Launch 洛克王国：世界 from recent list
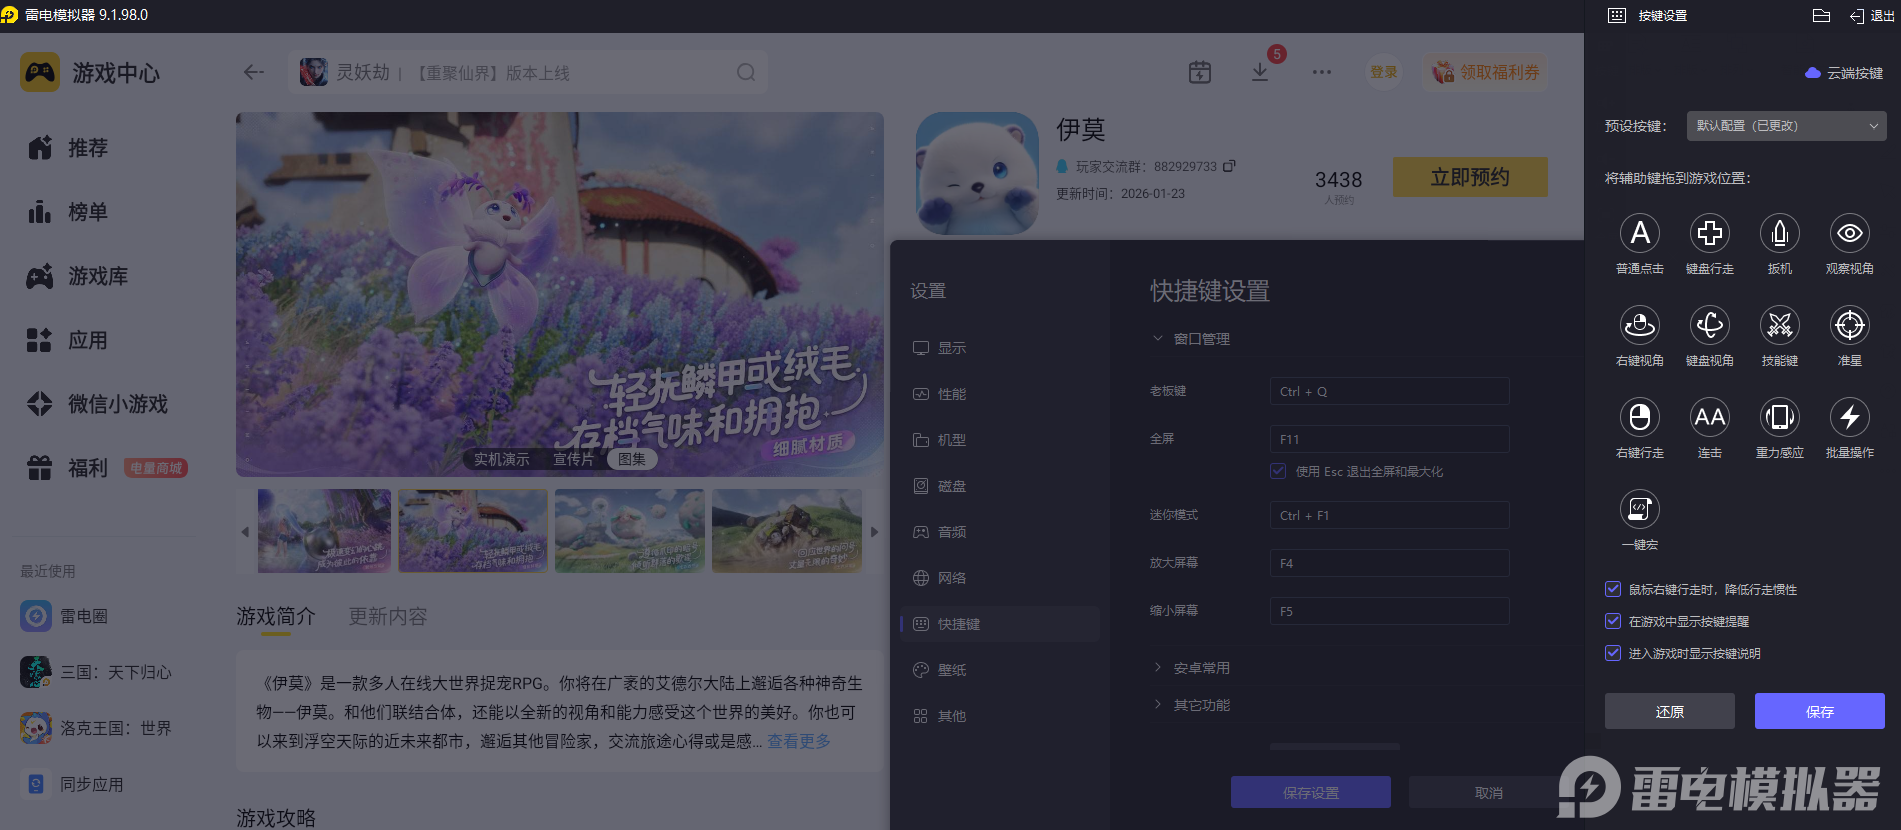Screen dimensions: 1901x830 (x=96, y=728)
